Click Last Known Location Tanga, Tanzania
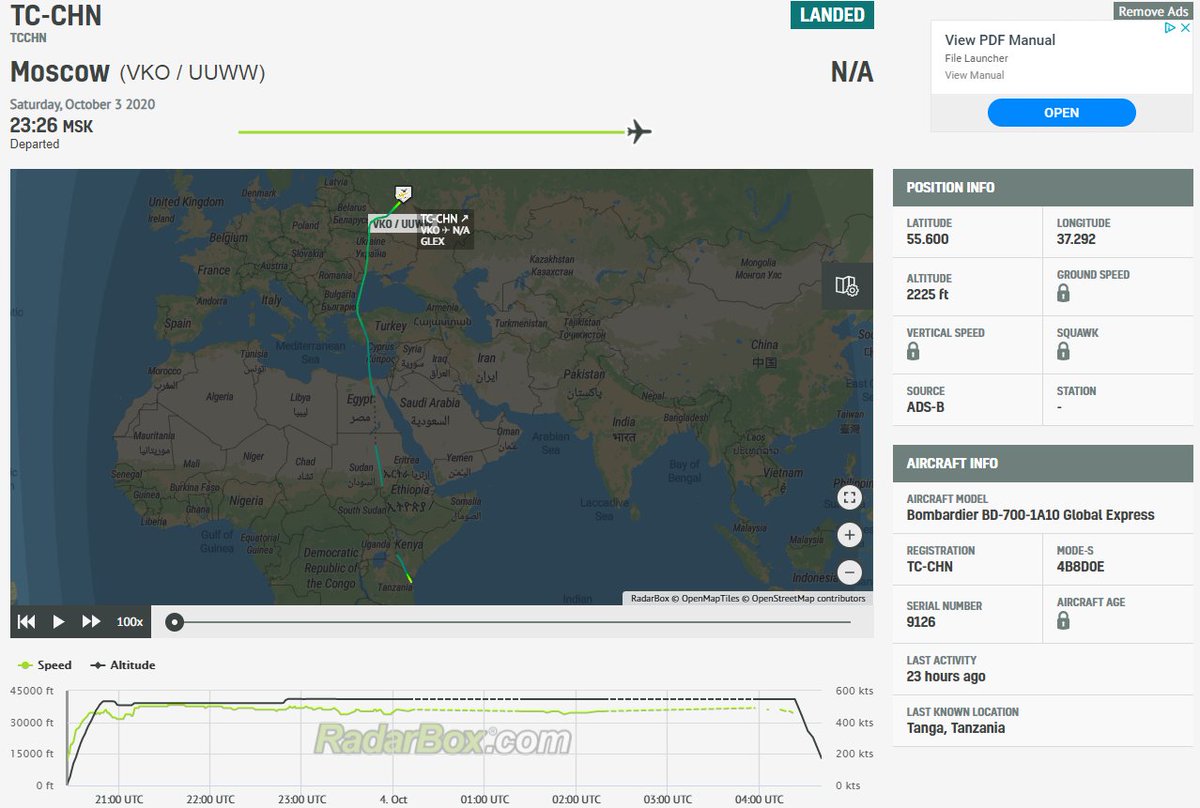This screenshot has width=1200, height=808. pos(955,727)
